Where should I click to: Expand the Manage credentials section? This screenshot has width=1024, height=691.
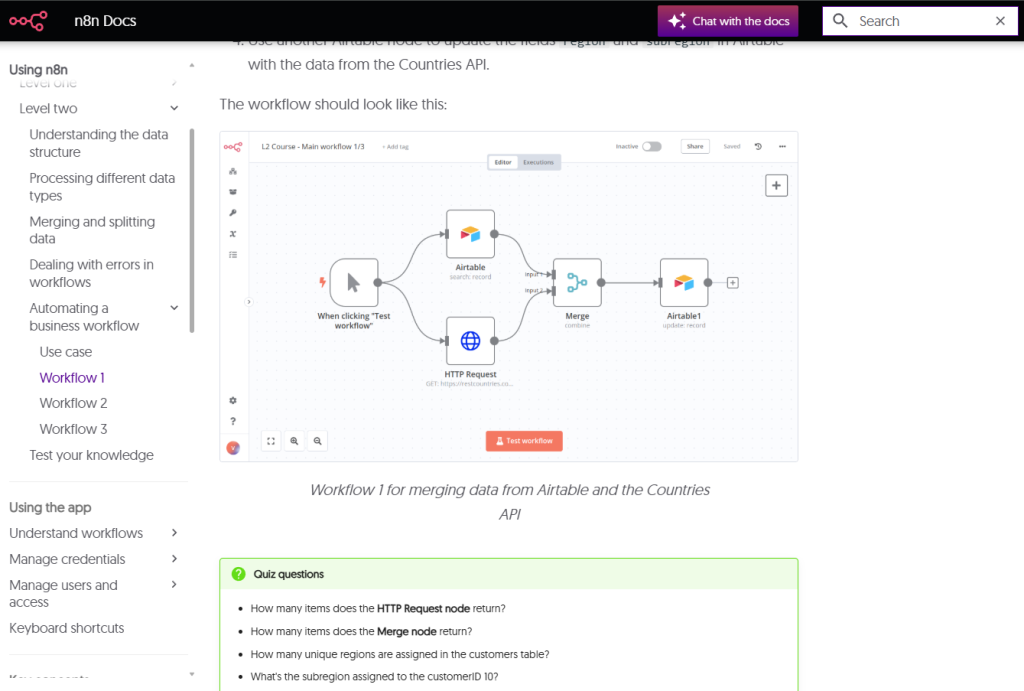pos(174,559)
